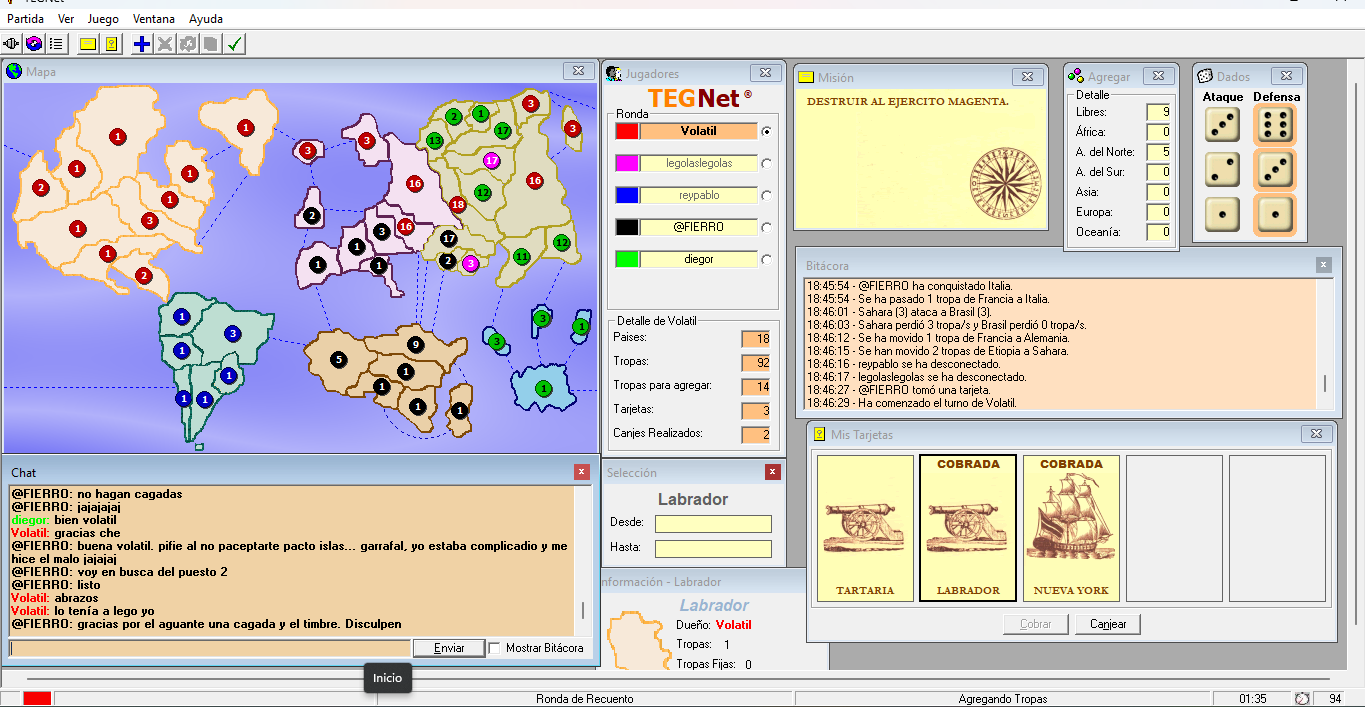
Task: Select the radio button next to diegor
Action: coord(766,260)
